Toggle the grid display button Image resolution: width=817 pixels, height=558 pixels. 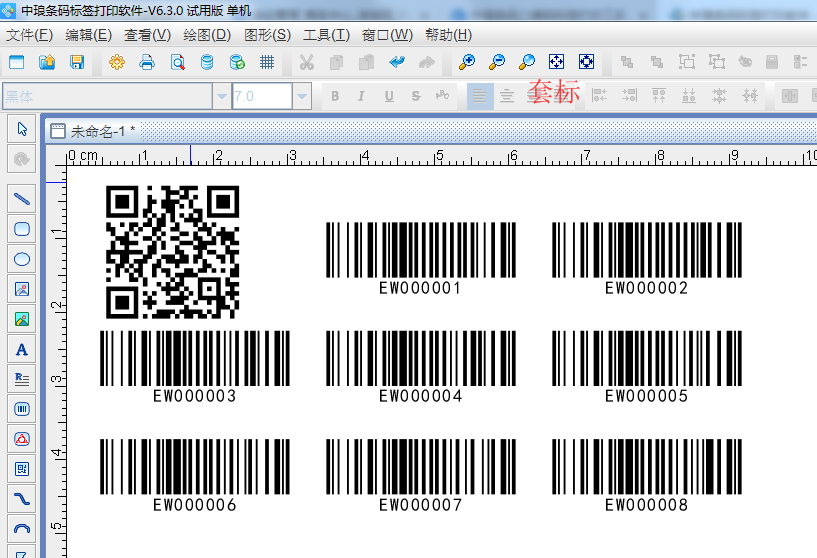[x=267, y=62]
